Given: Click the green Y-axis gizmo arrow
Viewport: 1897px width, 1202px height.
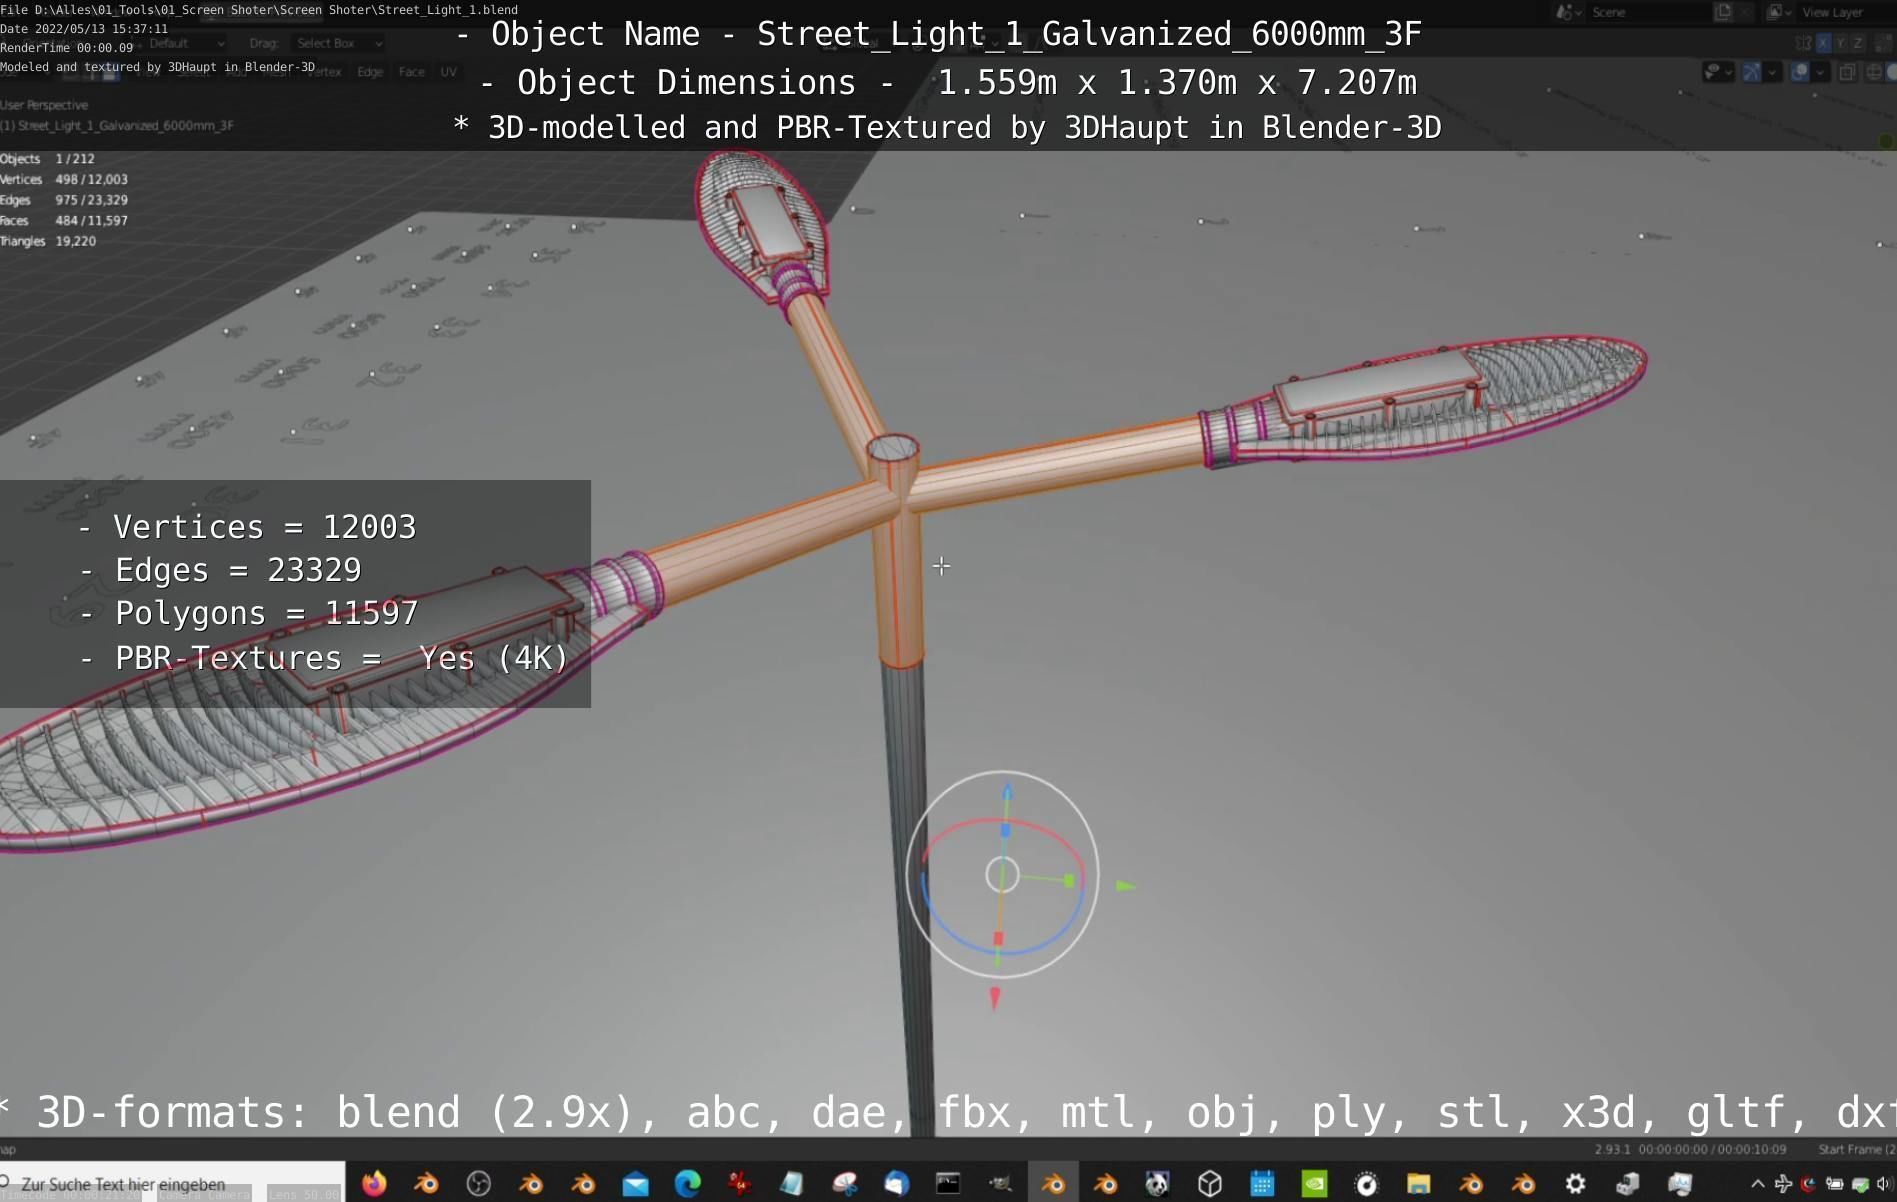Looking at the screenshot, I should tap(1125, 885).
